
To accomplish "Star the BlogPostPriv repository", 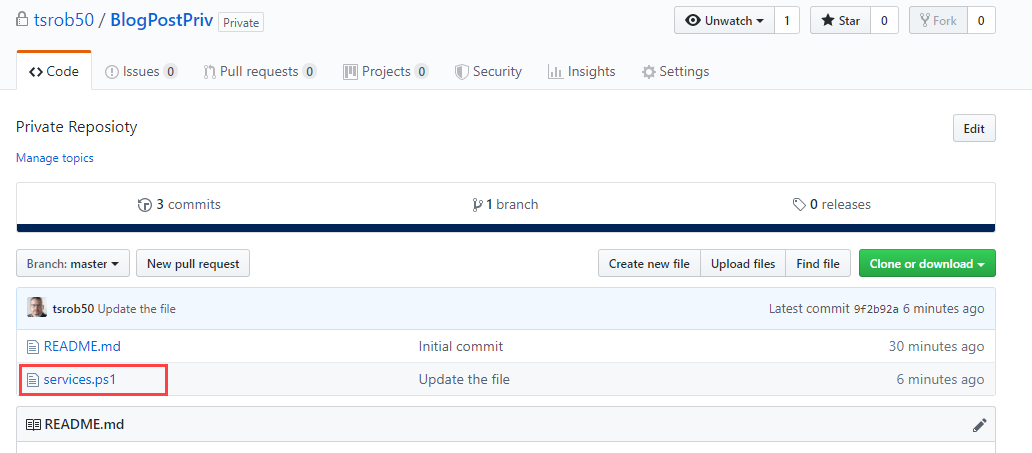I will click(x=840, y=20).
